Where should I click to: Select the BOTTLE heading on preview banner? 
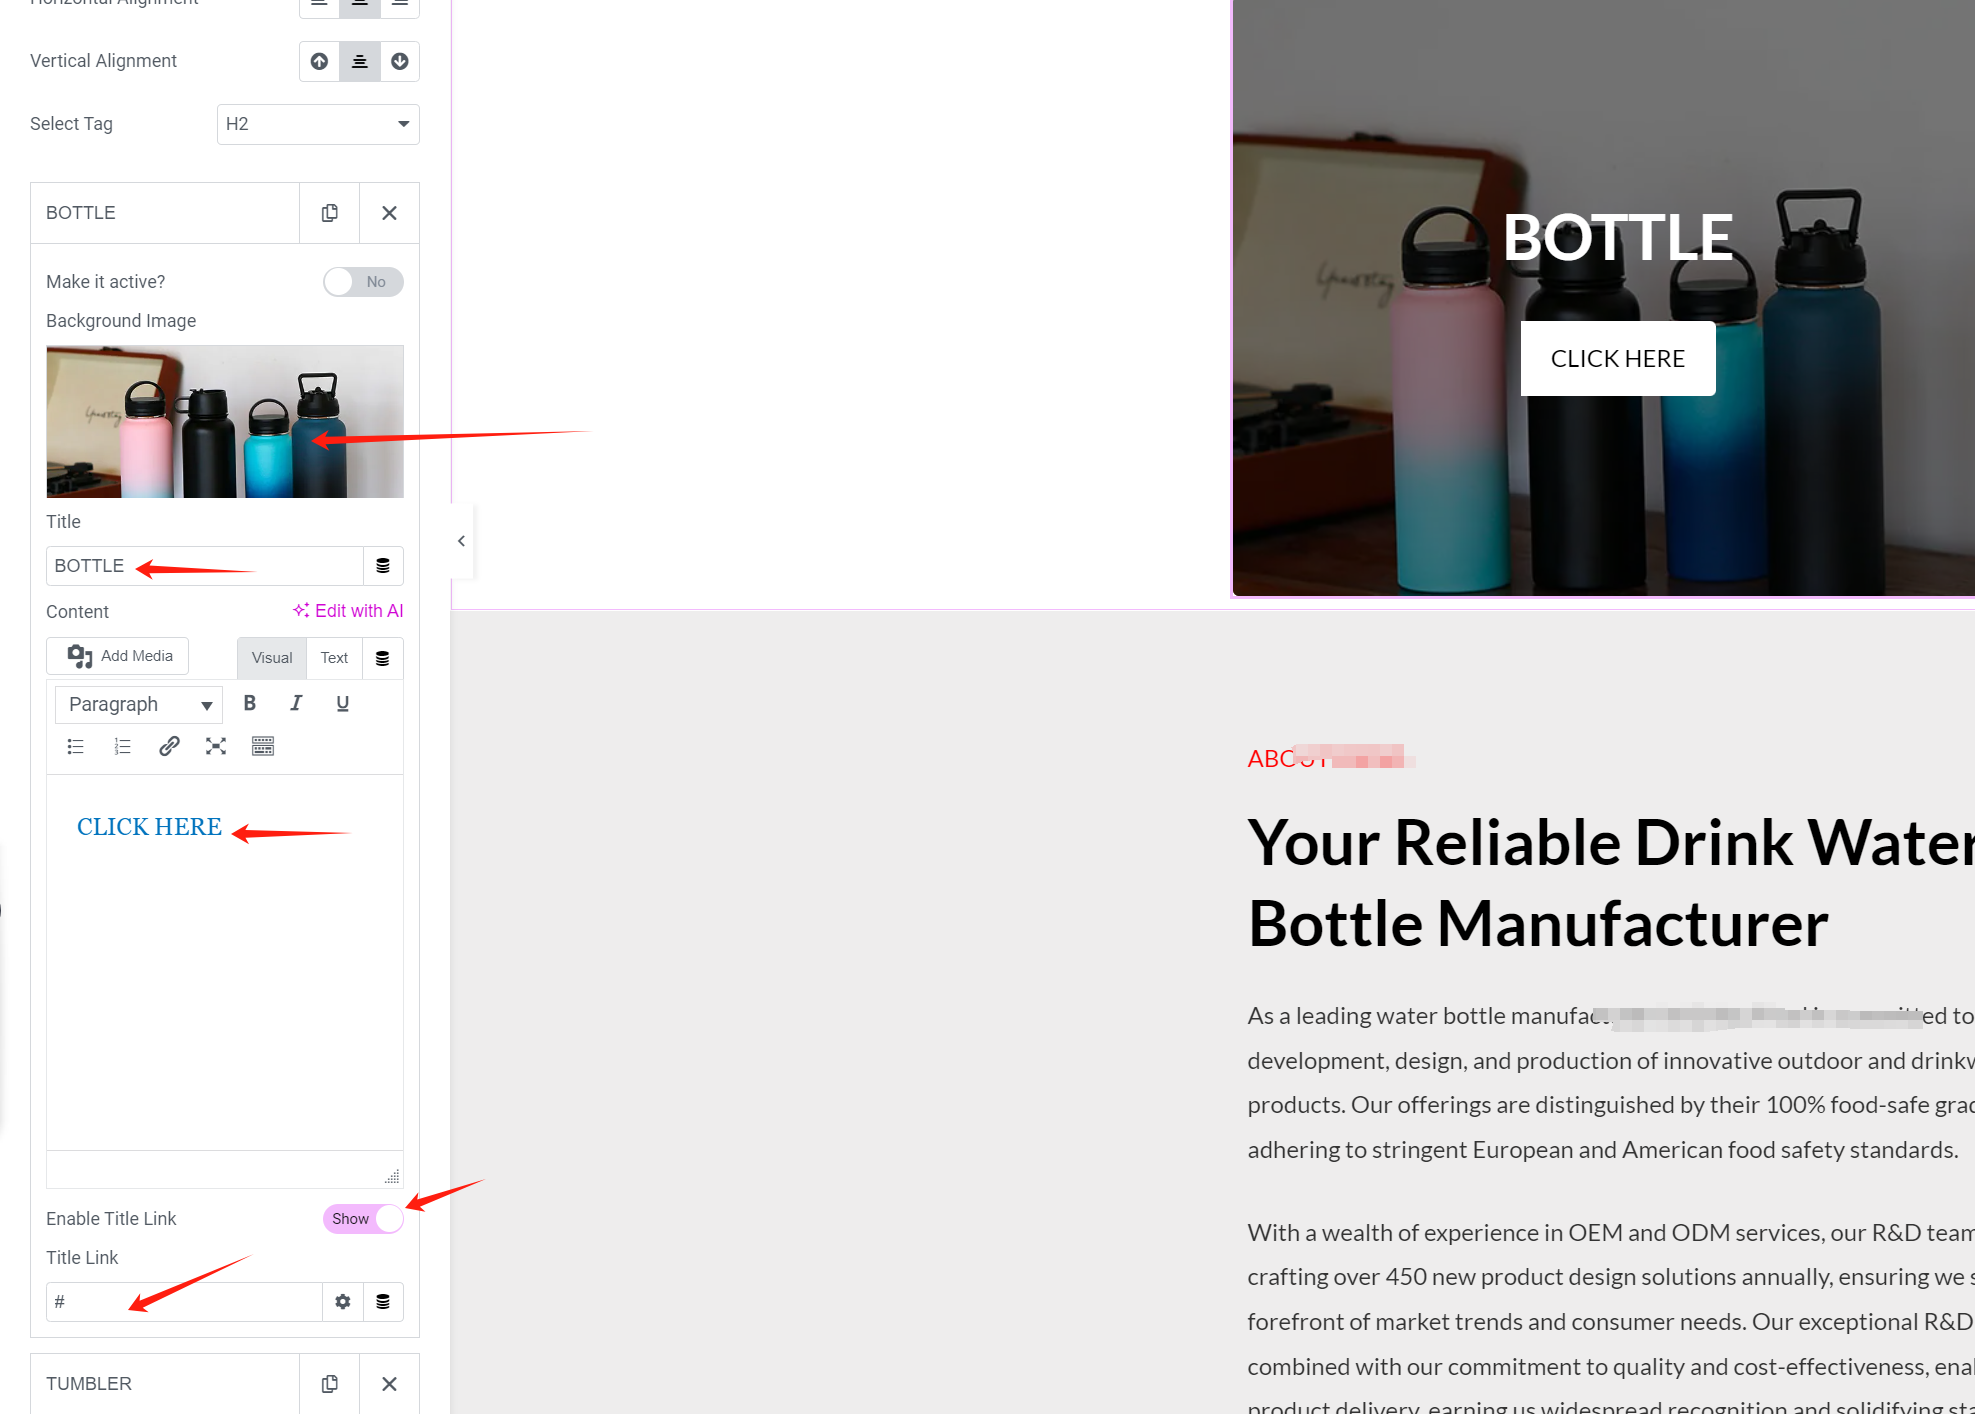pyautogui.click(x=1617, y=238)
